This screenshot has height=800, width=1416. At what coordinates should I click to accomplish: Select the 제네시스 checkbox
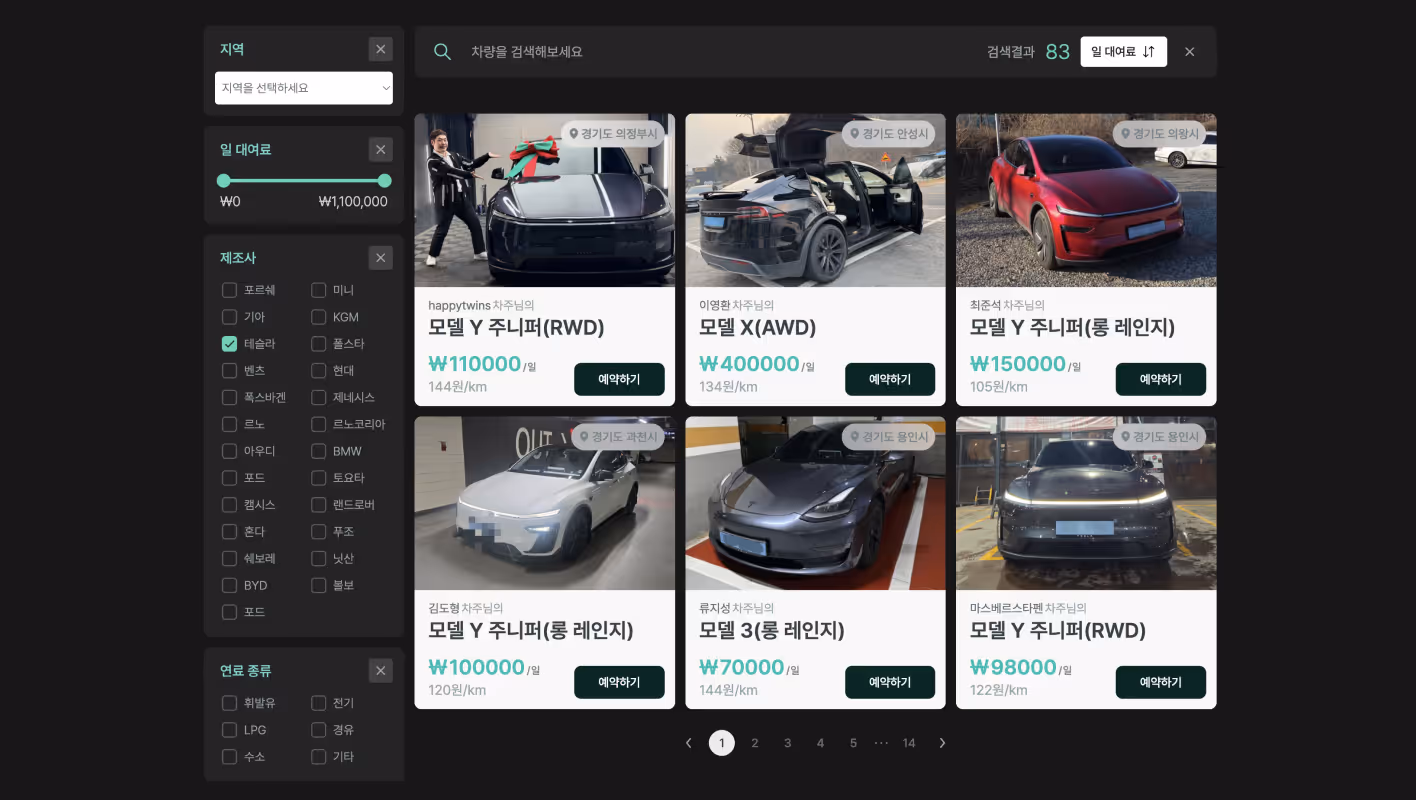click(318, 398)
